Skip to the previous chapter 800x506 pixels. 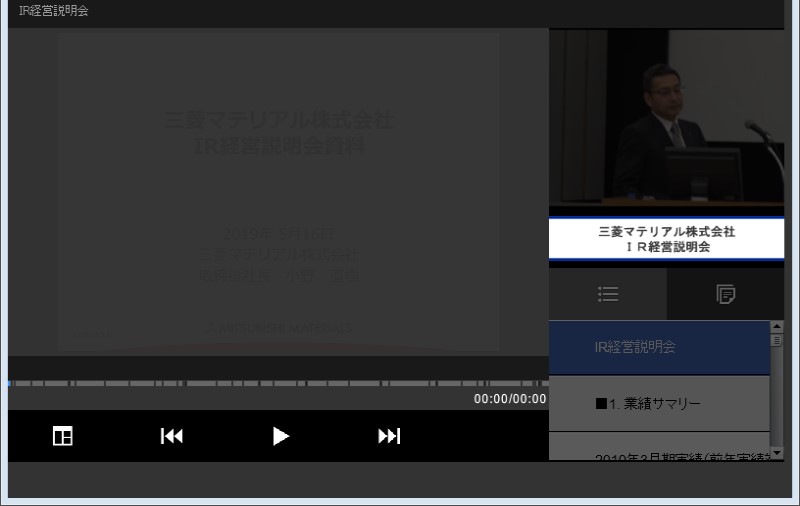click(171, 436)
